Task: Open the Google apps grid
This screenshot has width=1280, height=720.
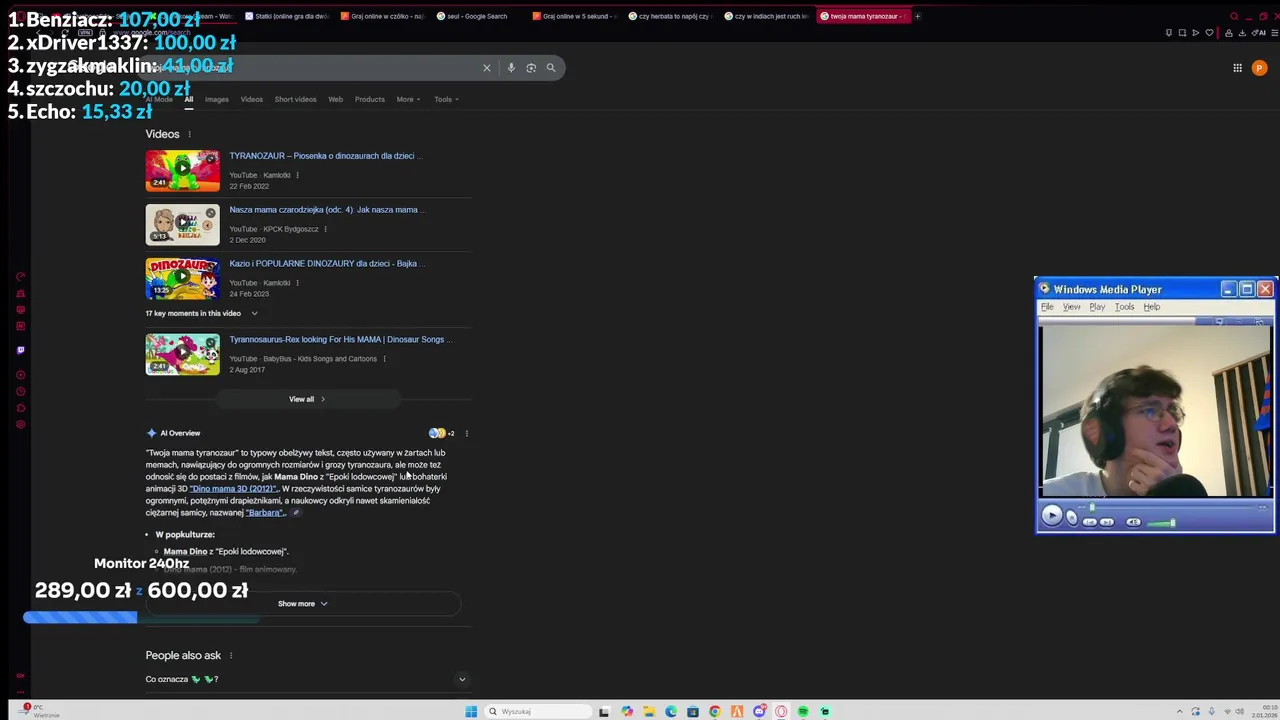Action: pyautogui.click(x=1237, y=68)
